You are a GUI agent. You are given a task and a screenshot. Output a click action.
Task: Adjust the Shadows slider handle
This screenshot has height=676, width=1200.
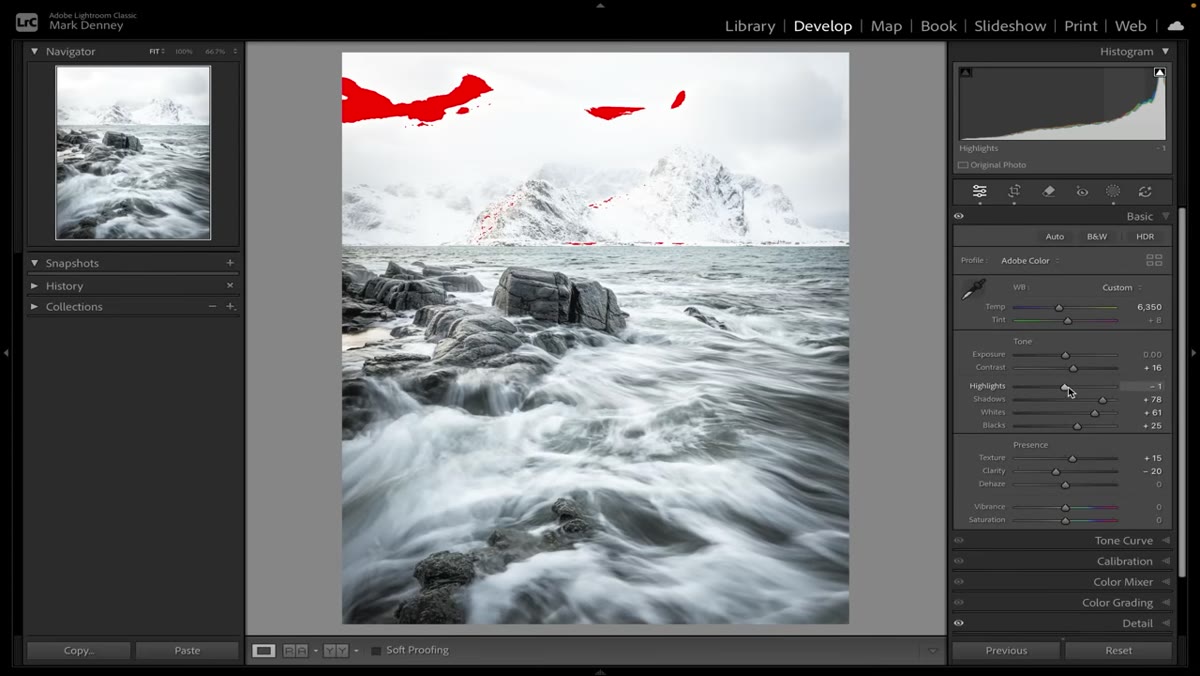(1103, 400)
